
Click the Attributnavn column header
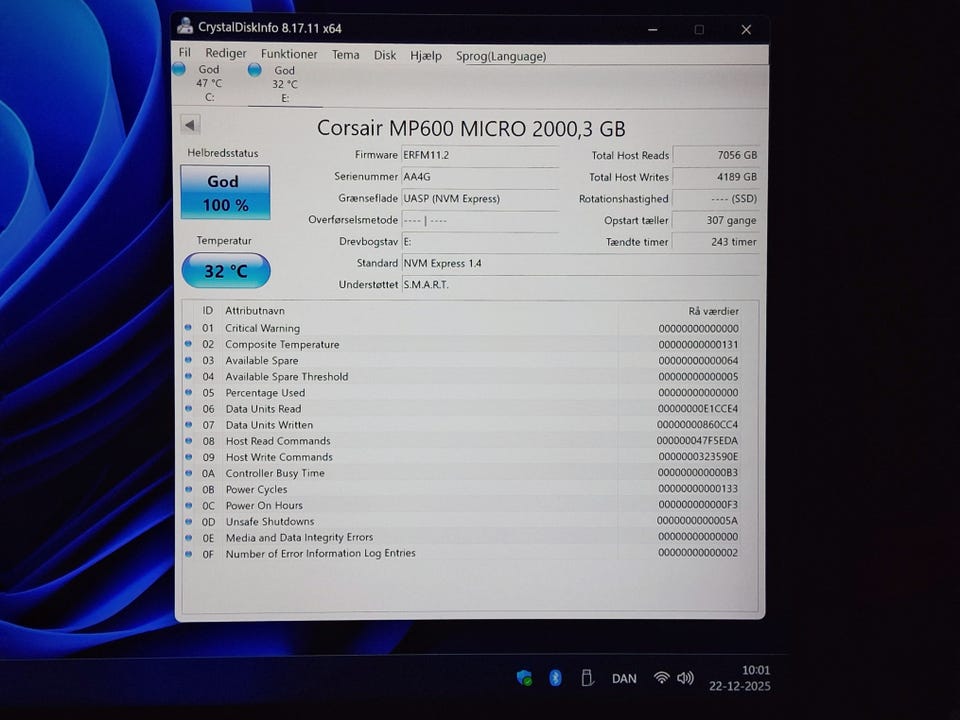click(x=255, y=310)
